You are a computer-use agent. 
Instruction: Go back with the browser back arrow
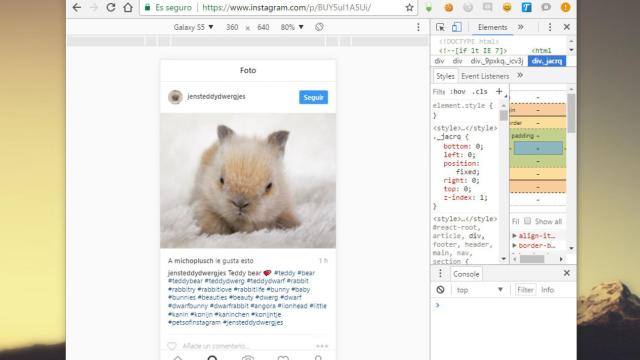(x=77, y=7)
